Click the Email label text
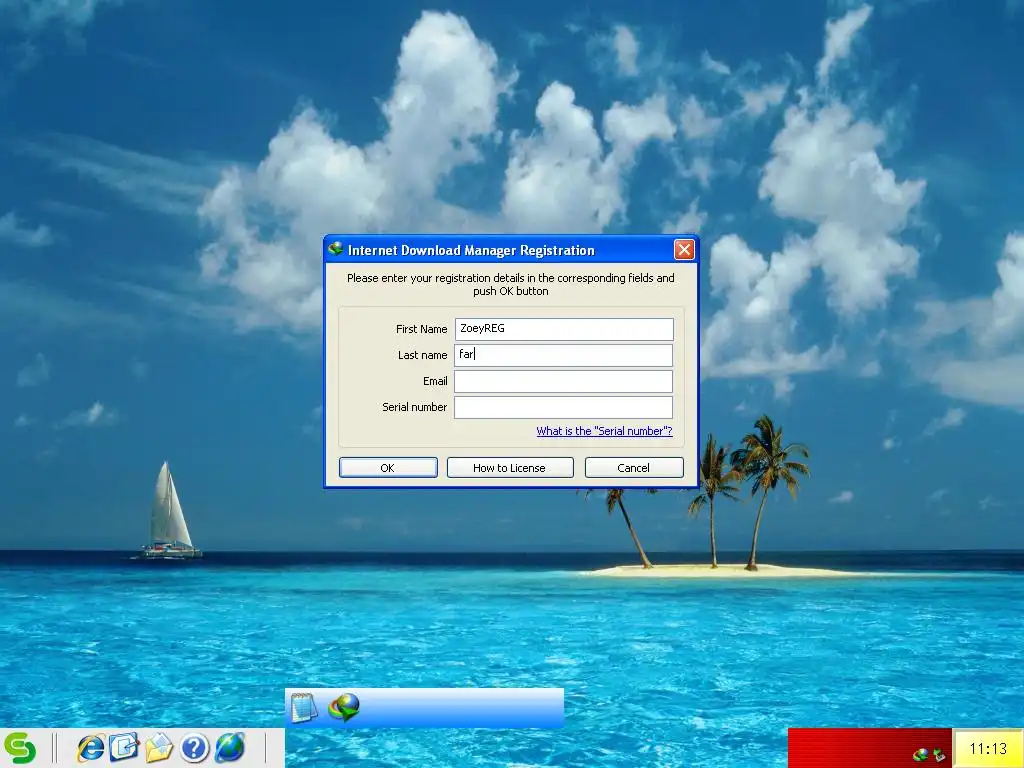Viewport: 1024px width, 768px height. [435, 381]
